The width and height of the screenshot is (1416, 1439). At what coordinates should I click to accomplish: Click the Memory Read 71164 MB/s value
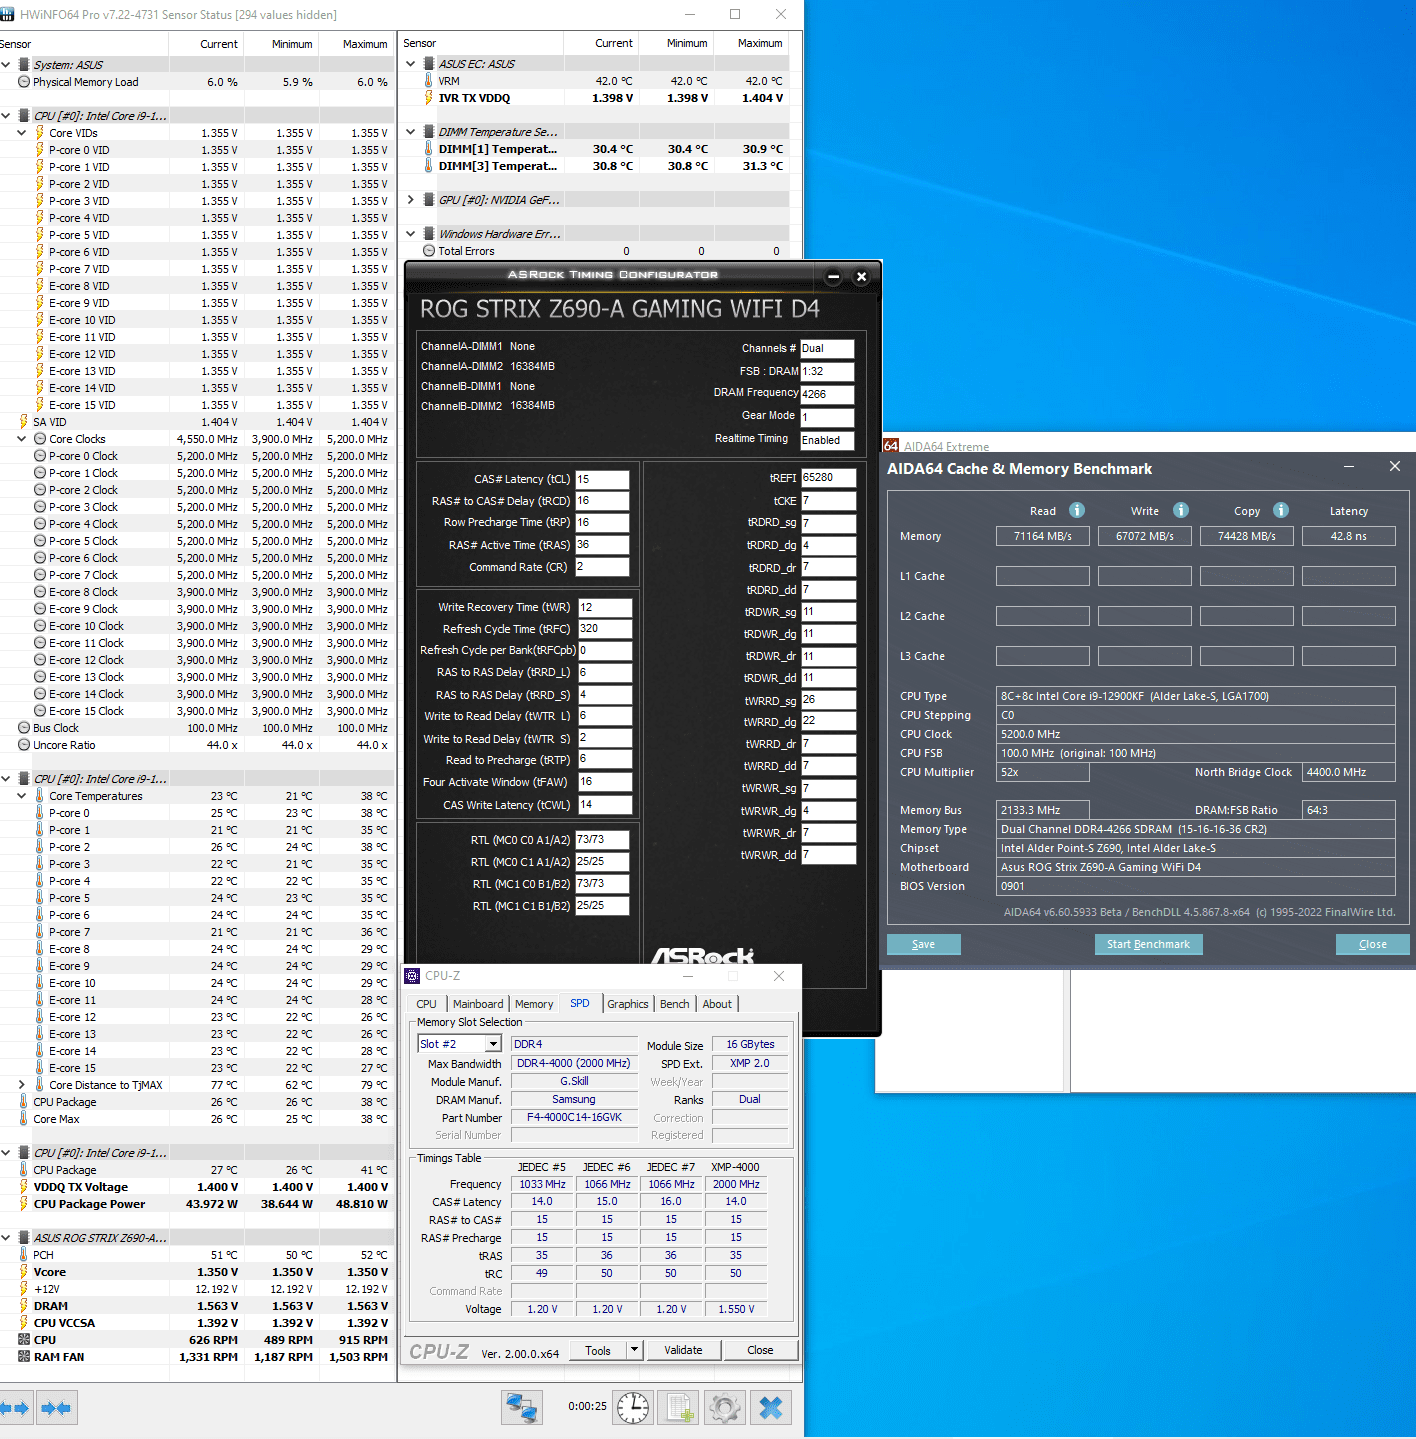point(1043,536)
